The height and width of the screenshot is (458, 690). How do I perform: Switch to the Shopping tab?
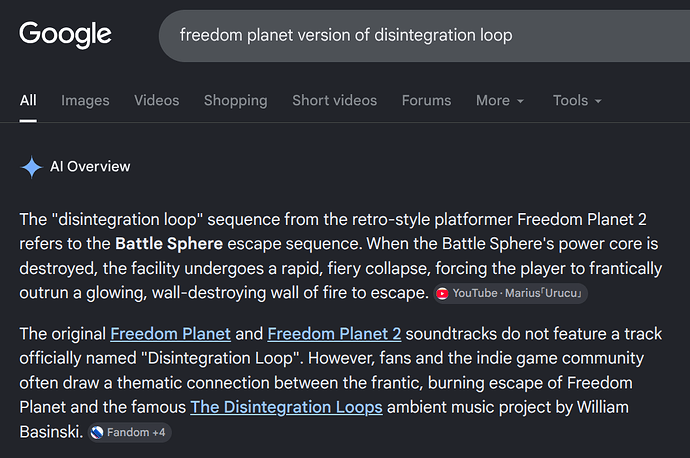(x=235, y=101)
